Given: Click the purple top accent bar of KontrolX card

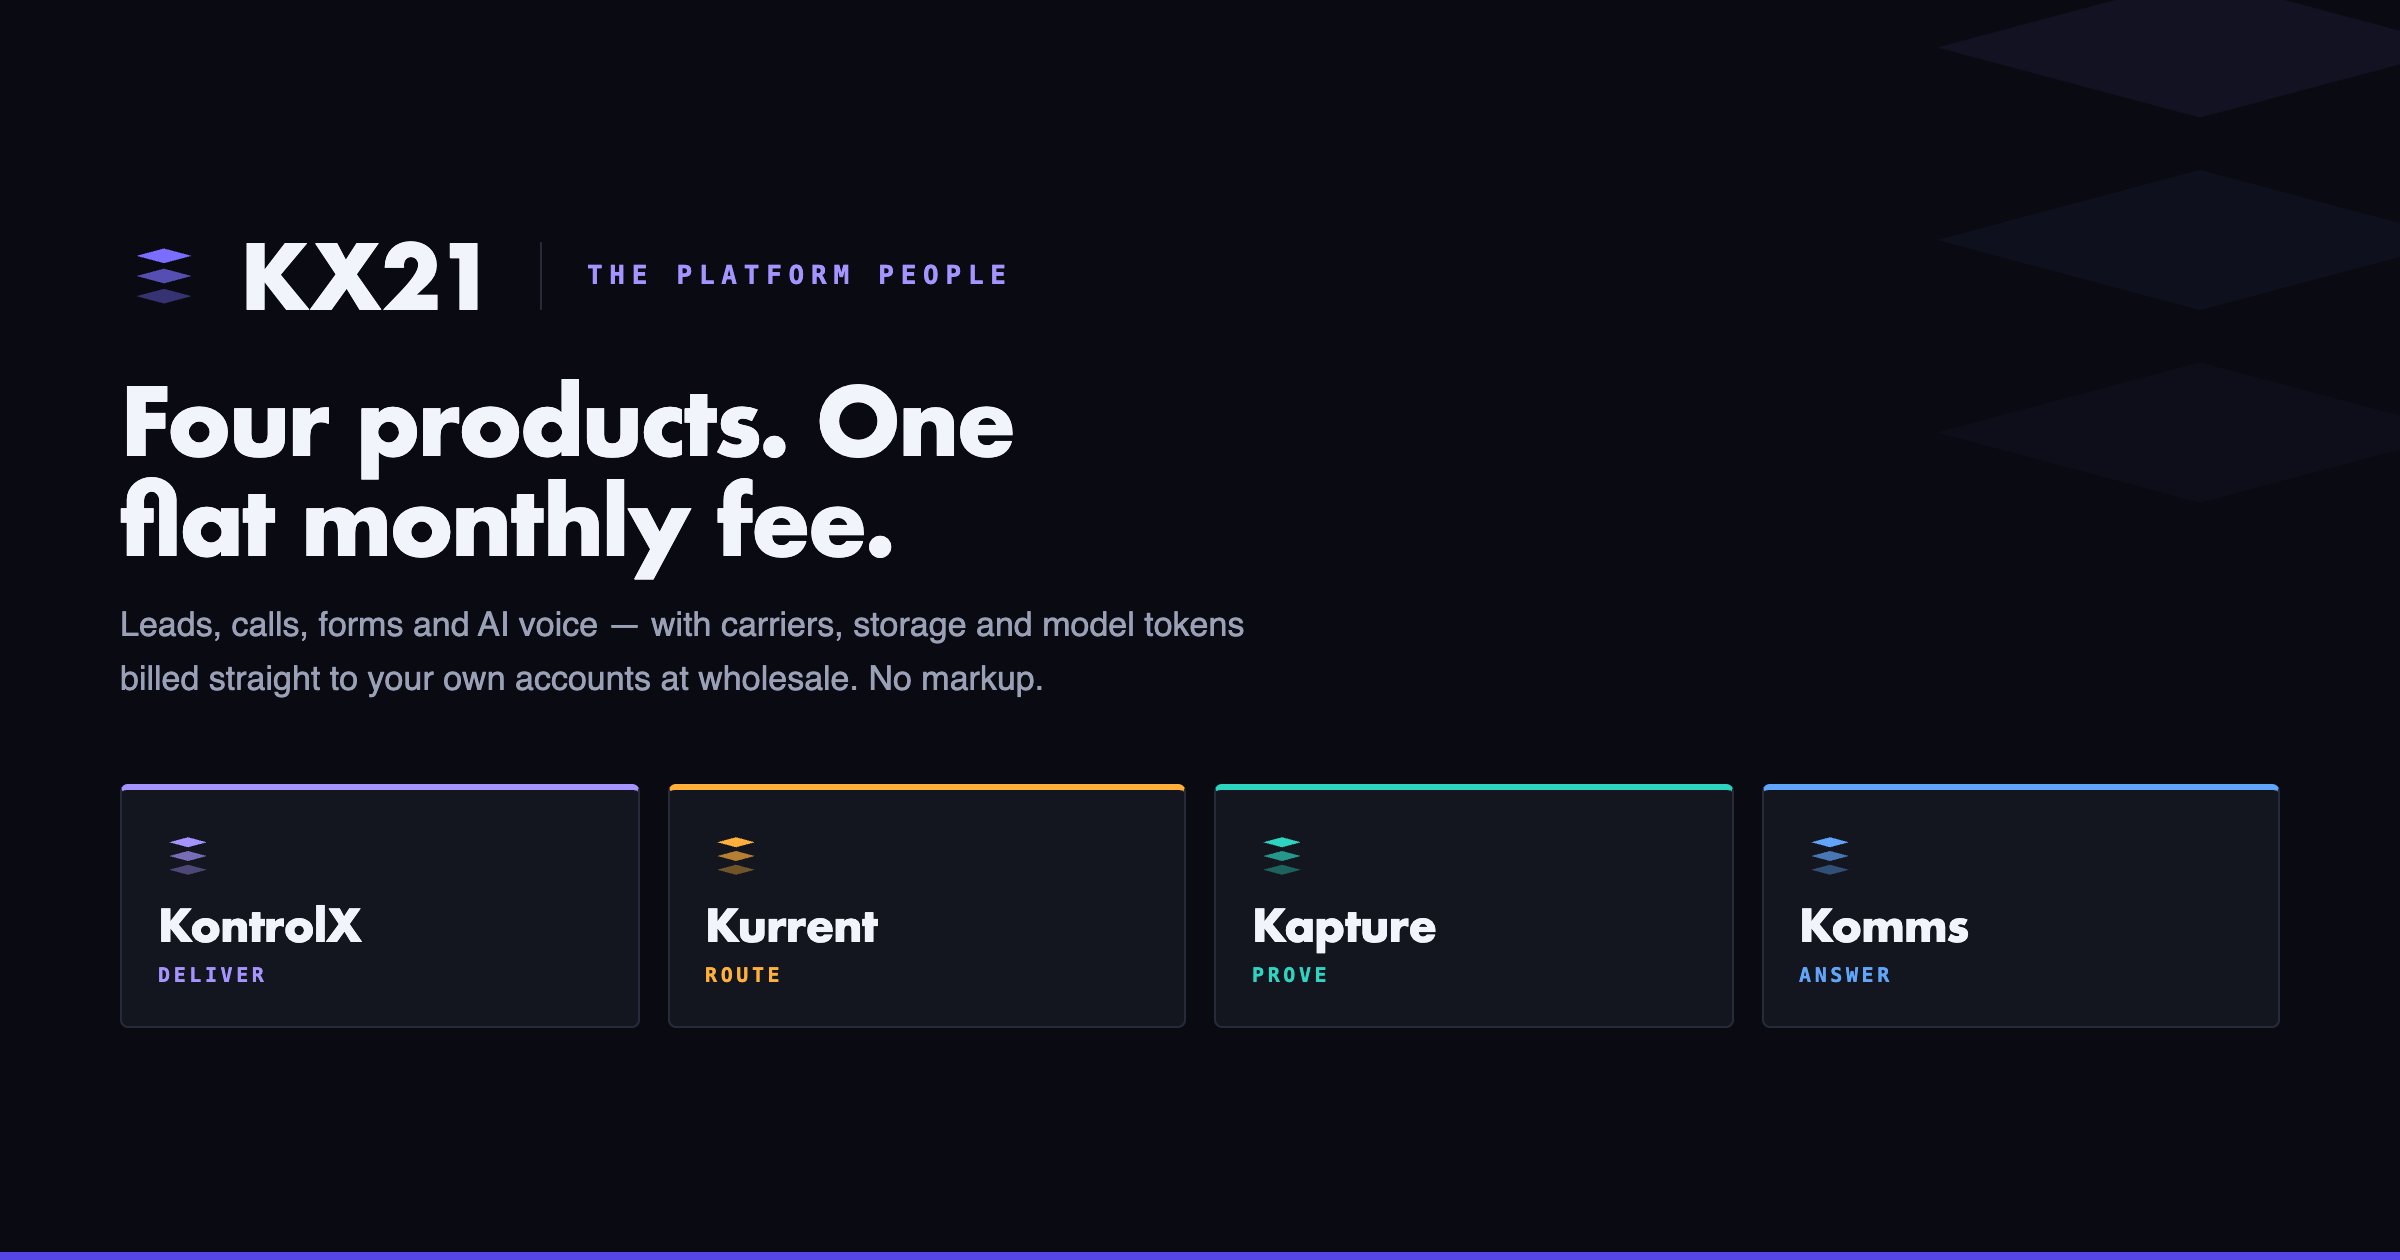Looking at the screenshot, I should click(x=380, y=787).
